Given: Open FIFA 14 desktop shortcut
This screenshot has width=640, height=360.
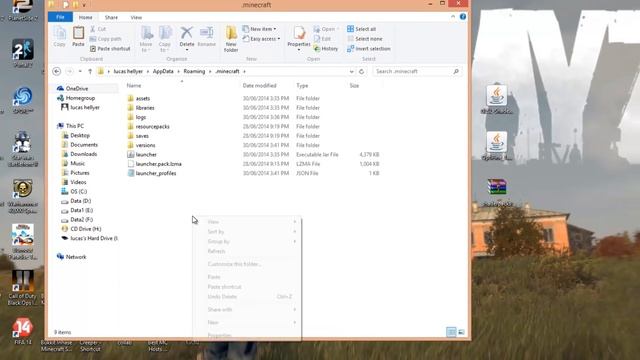Looking at the screenshot, I should pyautogui.click(x=23, y=332).
